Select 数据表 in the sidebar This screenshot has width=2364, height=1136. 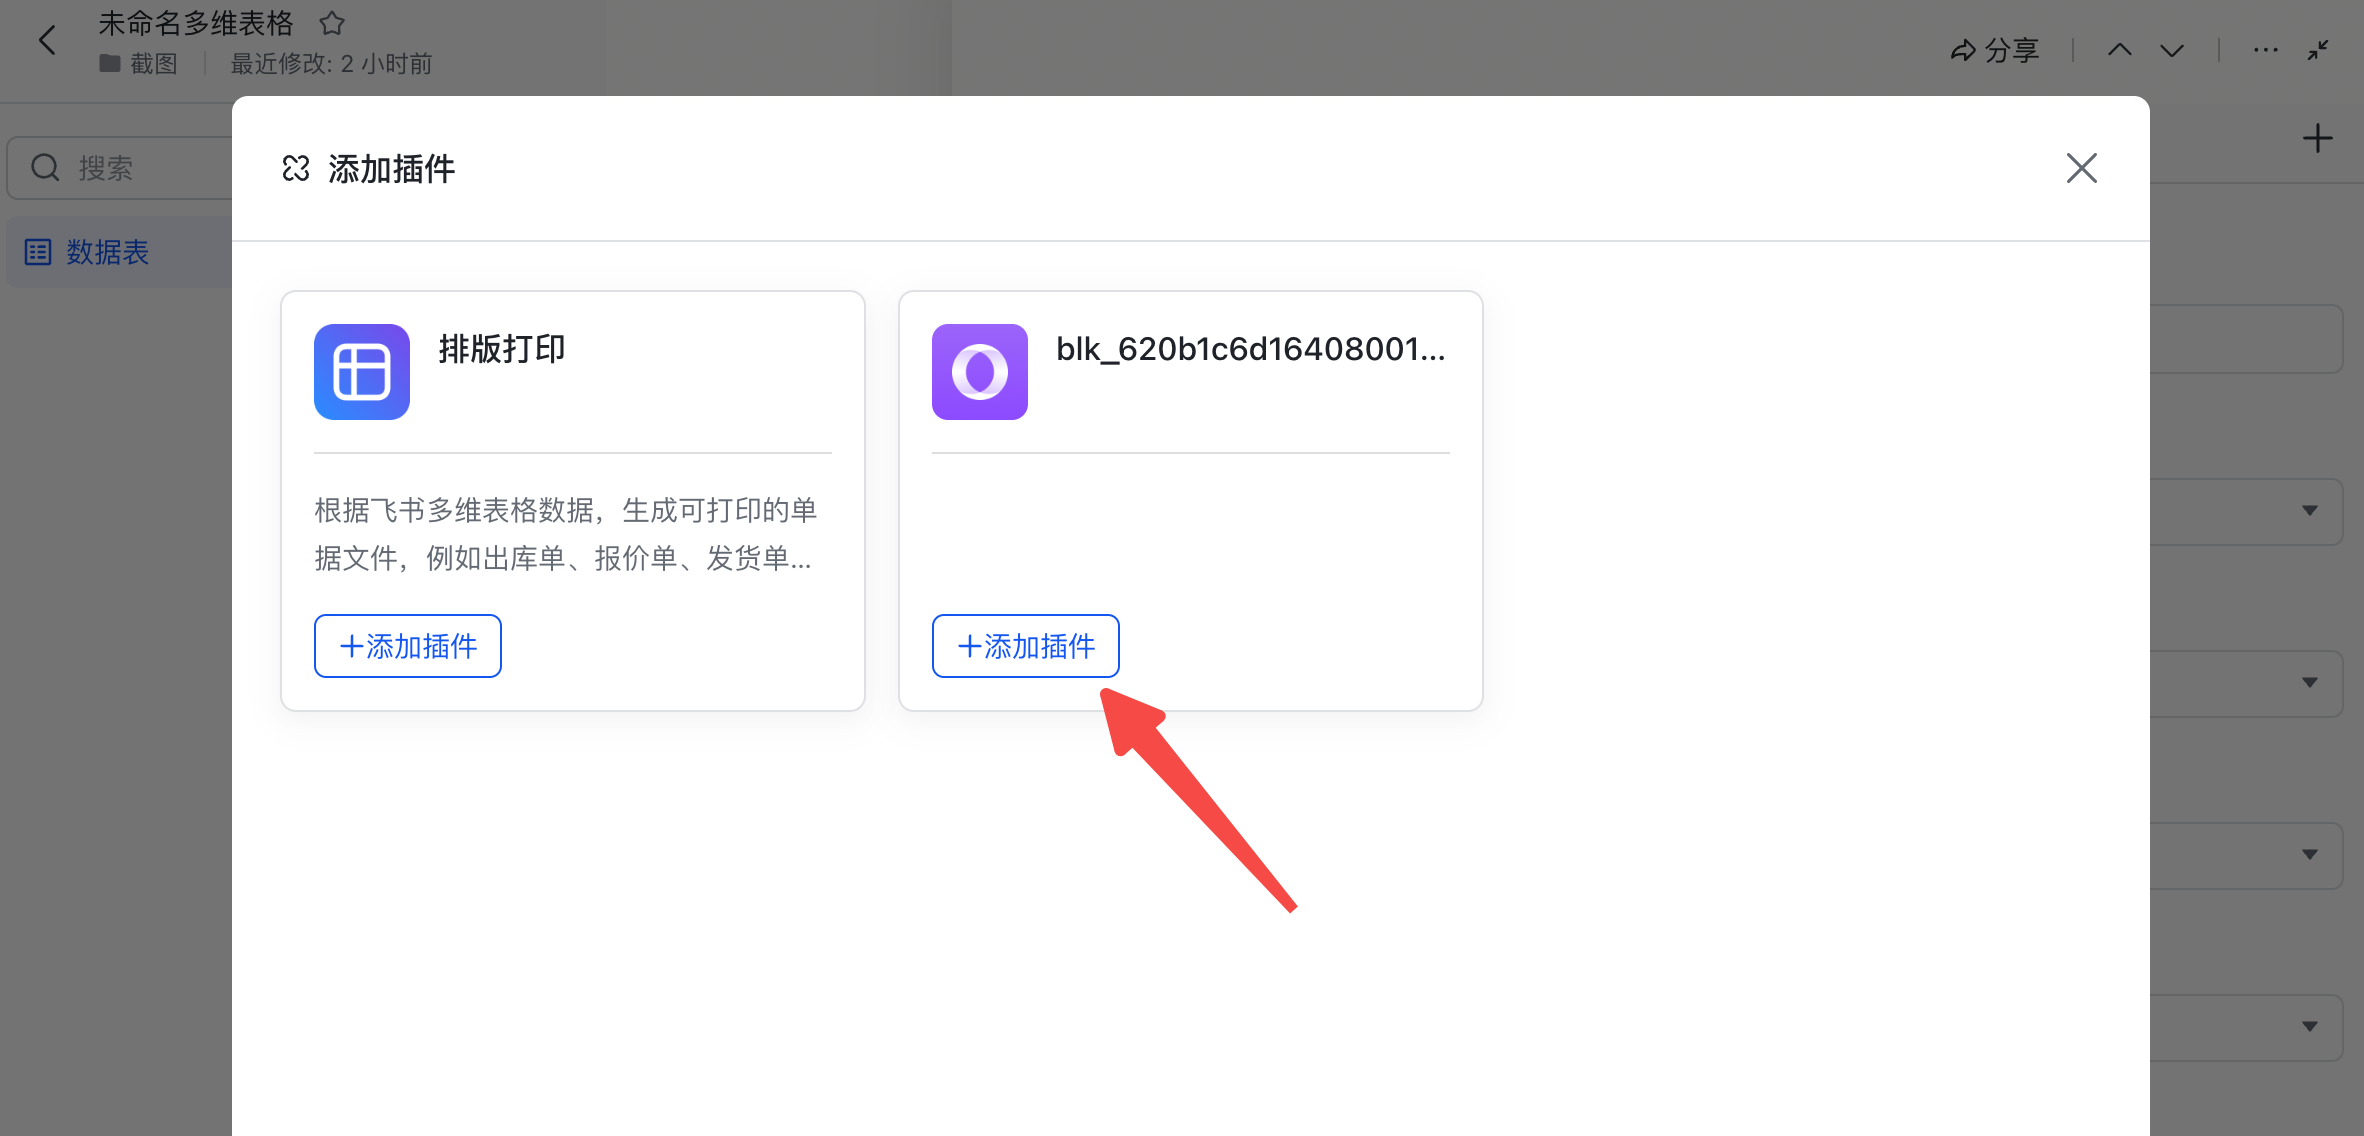coord(107,252)
